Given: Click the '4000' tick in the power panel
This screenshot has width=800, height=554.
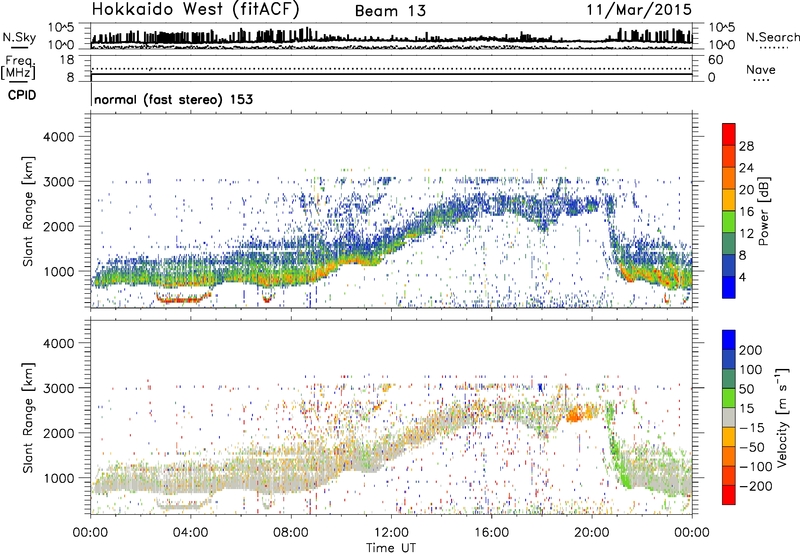Looking at the screenshot, I should coord(59,137).
